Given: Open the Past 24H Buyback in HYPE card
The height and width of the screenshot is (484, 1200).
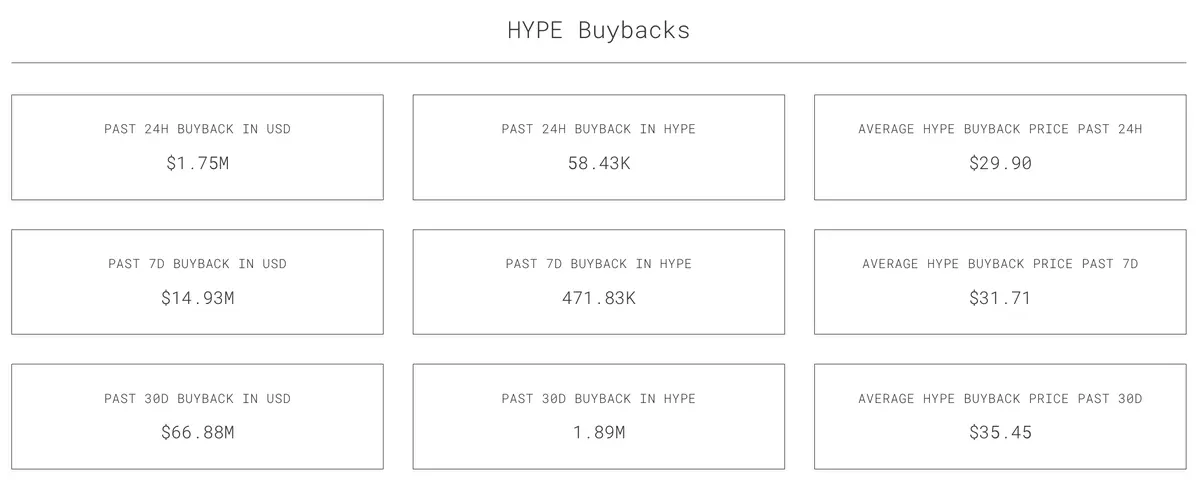Looking at the screenshot, I should pos(599,147).
